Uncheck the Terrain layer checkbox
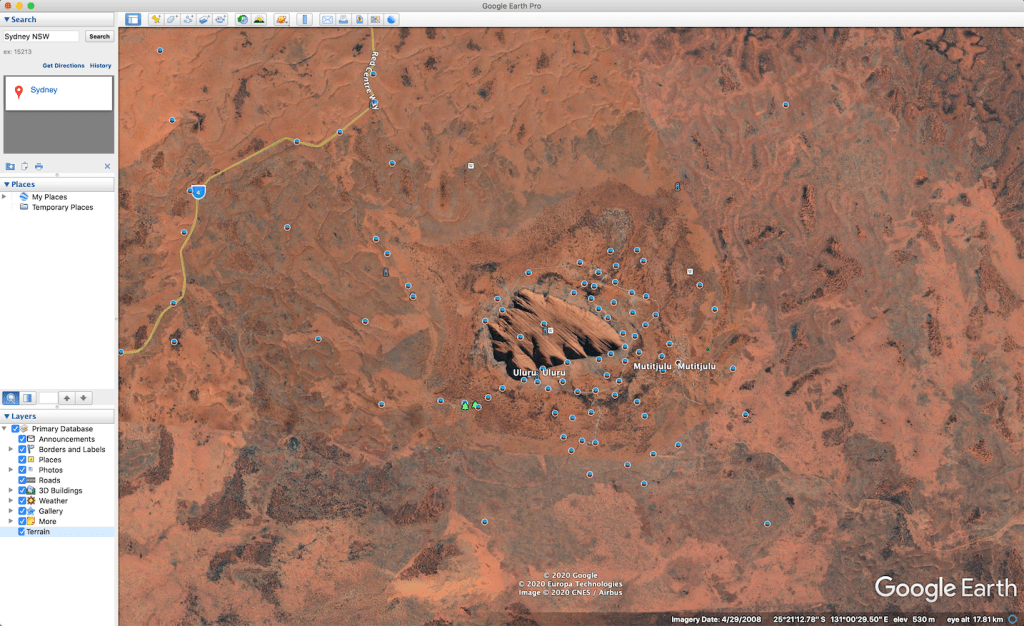 (x=22, y=532)
